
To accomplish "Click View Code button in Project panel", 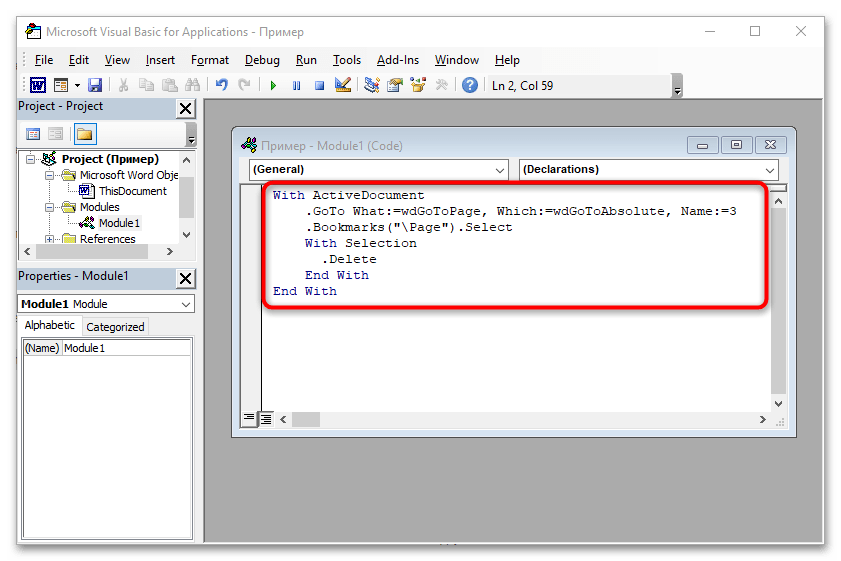I will point(33,134).
